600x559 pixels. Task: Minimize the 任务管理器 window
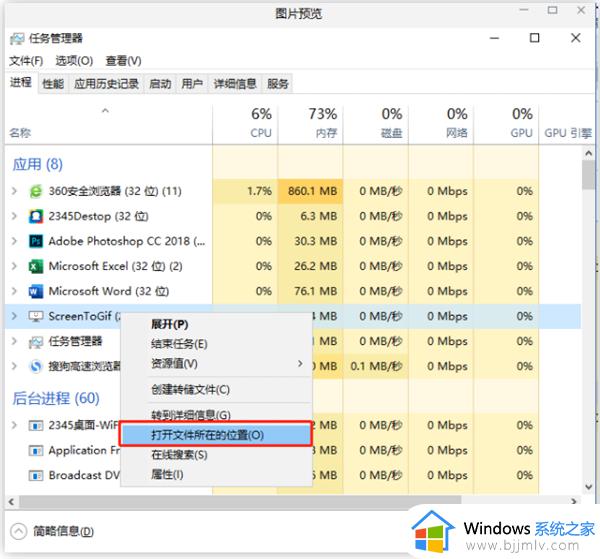click(x=494, y=38)
